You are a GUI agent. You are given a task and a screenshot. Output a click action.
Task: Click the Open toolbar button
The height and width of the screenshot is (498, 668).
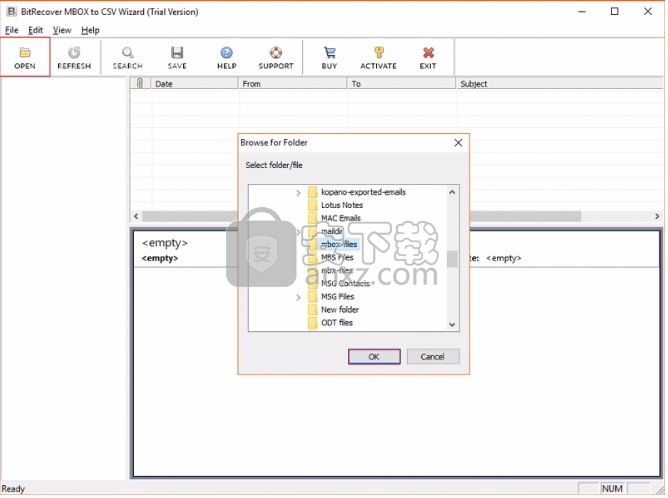click(x=25, y=58)
